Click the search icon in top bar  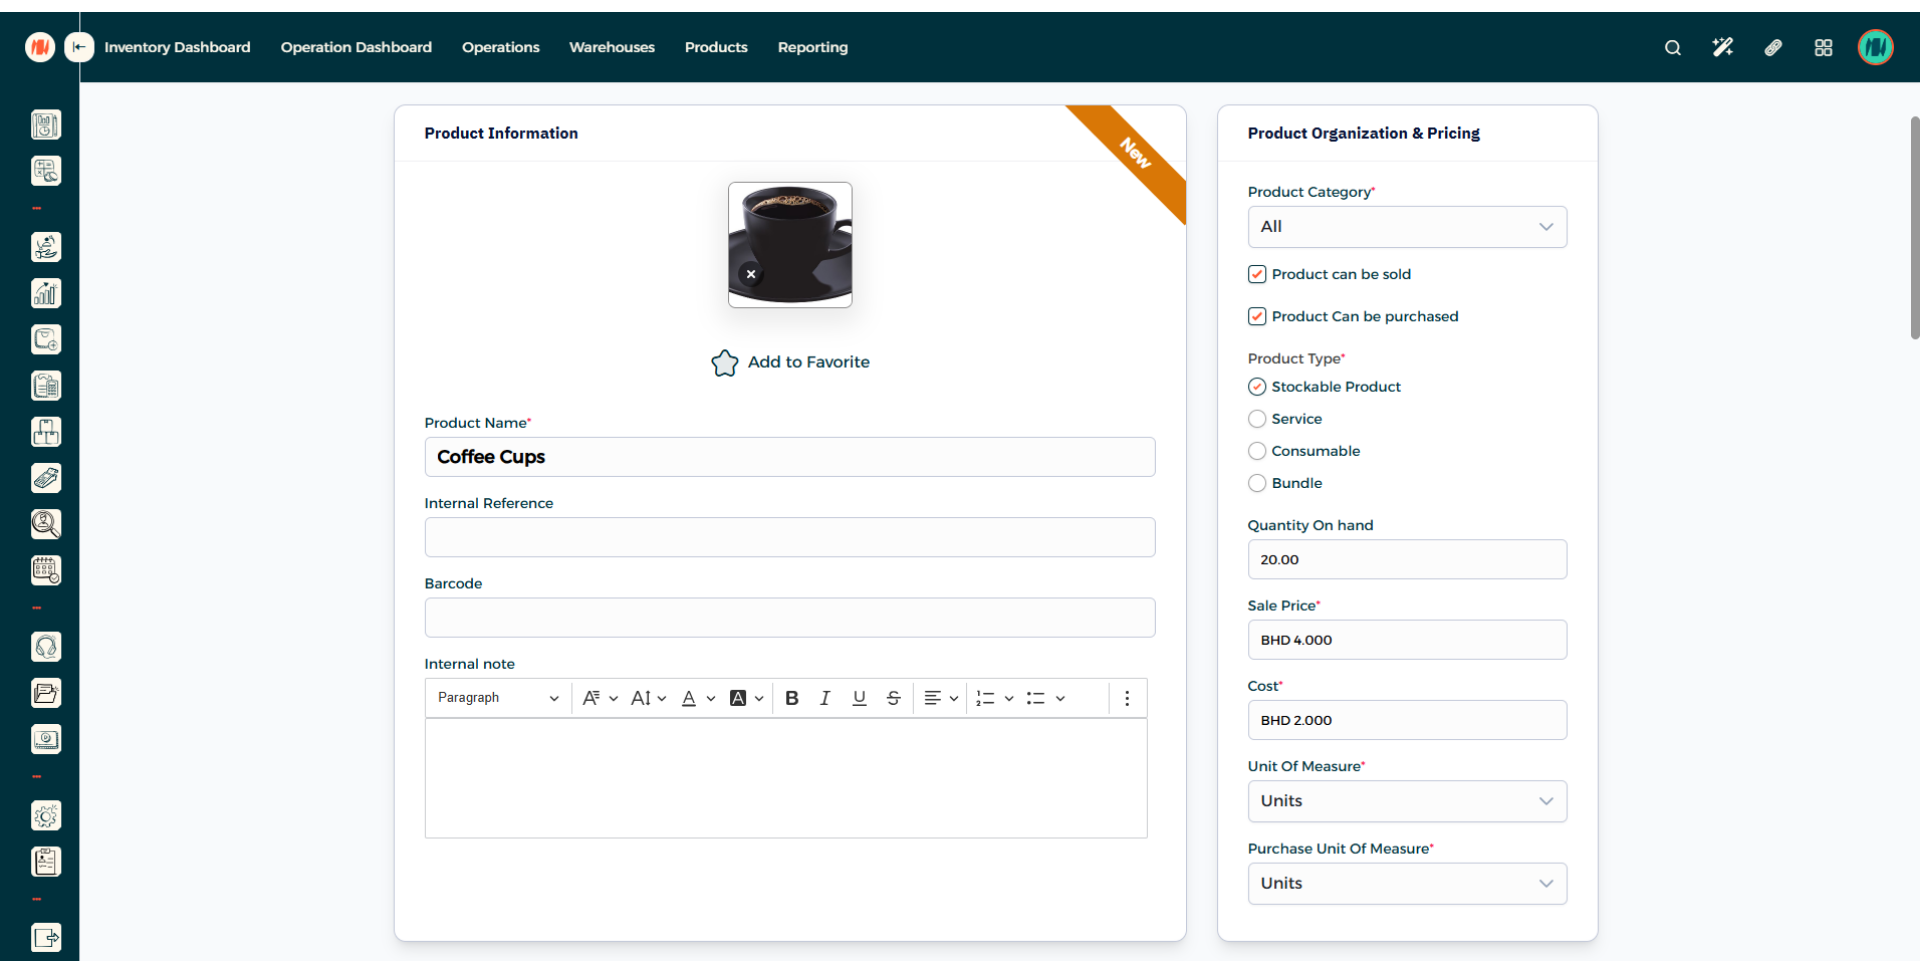(1672, 48)
